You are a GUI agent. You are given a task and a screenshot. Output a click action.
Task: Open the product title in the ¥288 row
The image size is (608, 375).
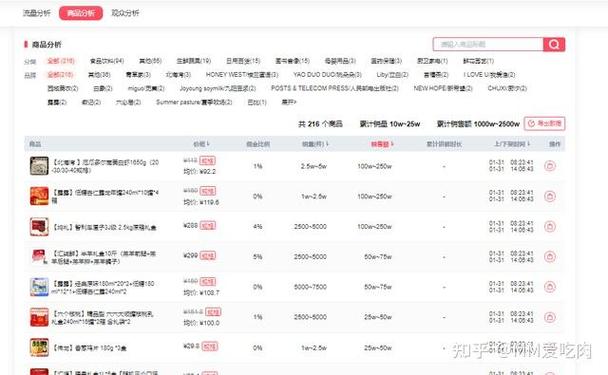[104, 227]
